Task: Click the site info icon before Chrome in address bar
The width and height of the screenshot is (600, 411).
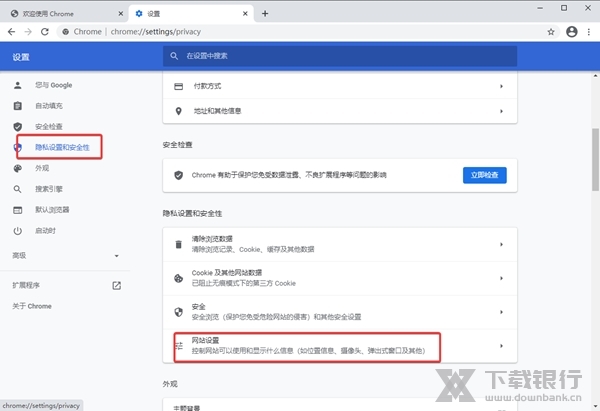Action: 66,32
